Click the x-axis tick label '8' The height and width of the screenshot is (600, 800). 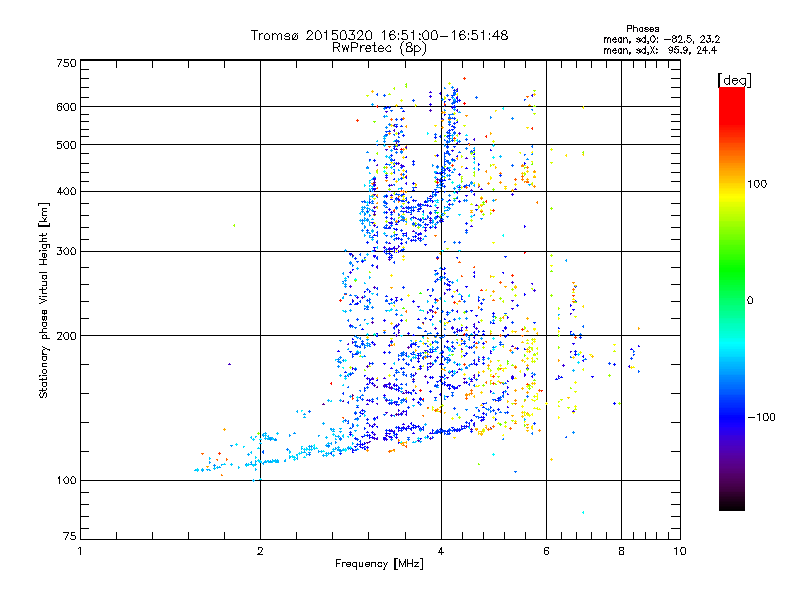(621, 551)
